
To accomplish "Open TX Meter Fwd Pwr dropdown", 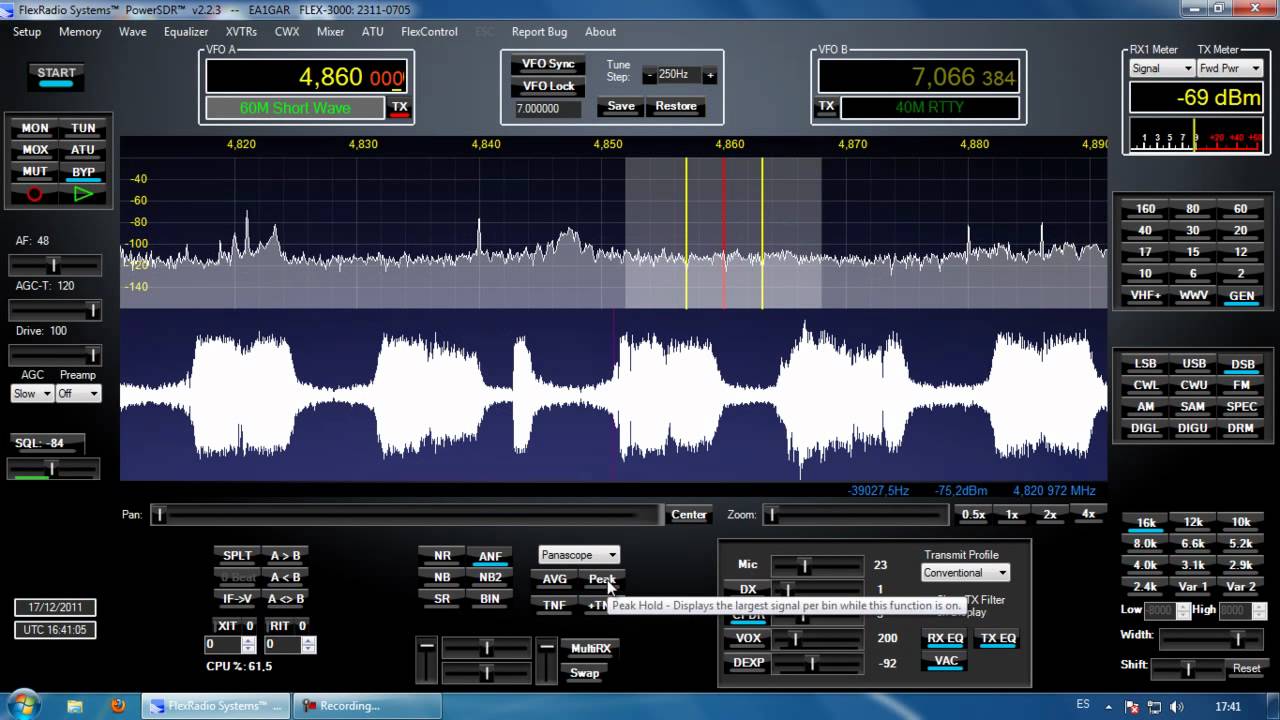I will [1230, 69].
